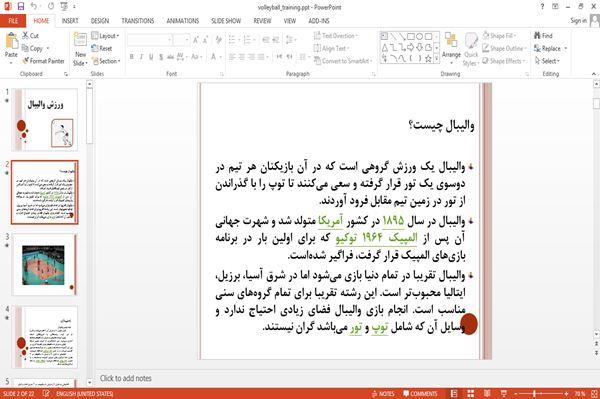The width and height of the screenshot is (600, 399).
Task: Open the Font name combo box
Action: pos(149,40)
